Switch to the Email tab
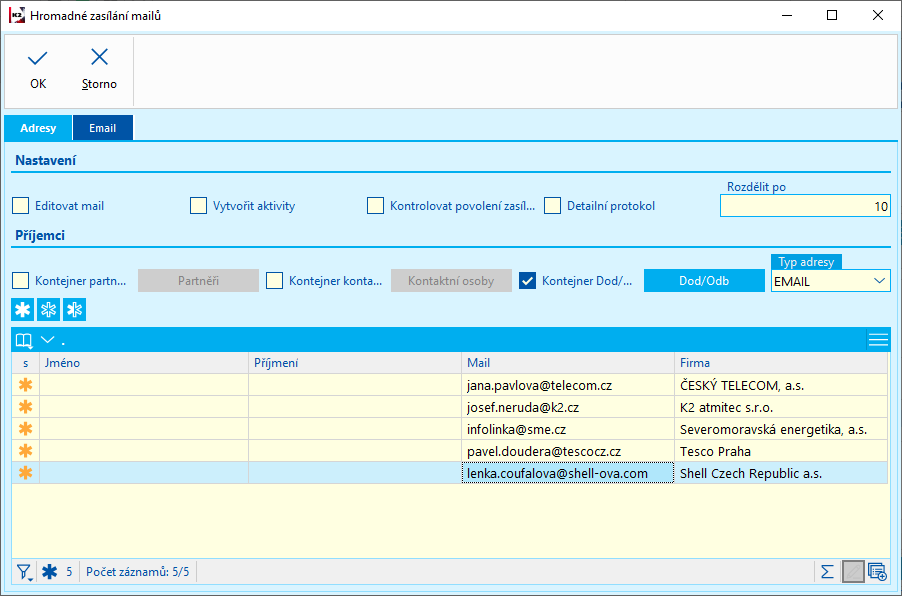 click(102, 128)
